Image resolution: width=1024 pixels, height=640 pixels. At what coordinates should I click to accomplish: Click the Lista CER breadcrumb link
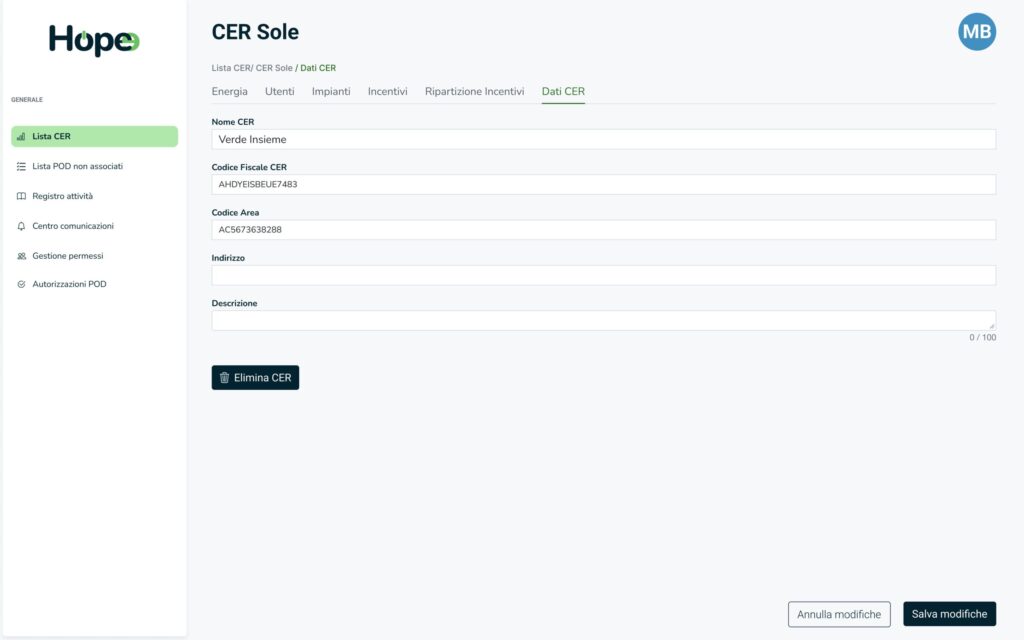pos(231,68)
